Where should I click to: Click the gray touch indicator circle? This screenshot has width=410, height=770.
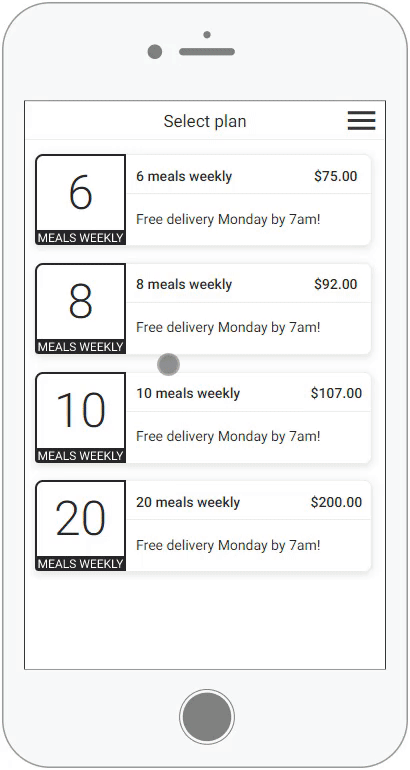[168, 364]
